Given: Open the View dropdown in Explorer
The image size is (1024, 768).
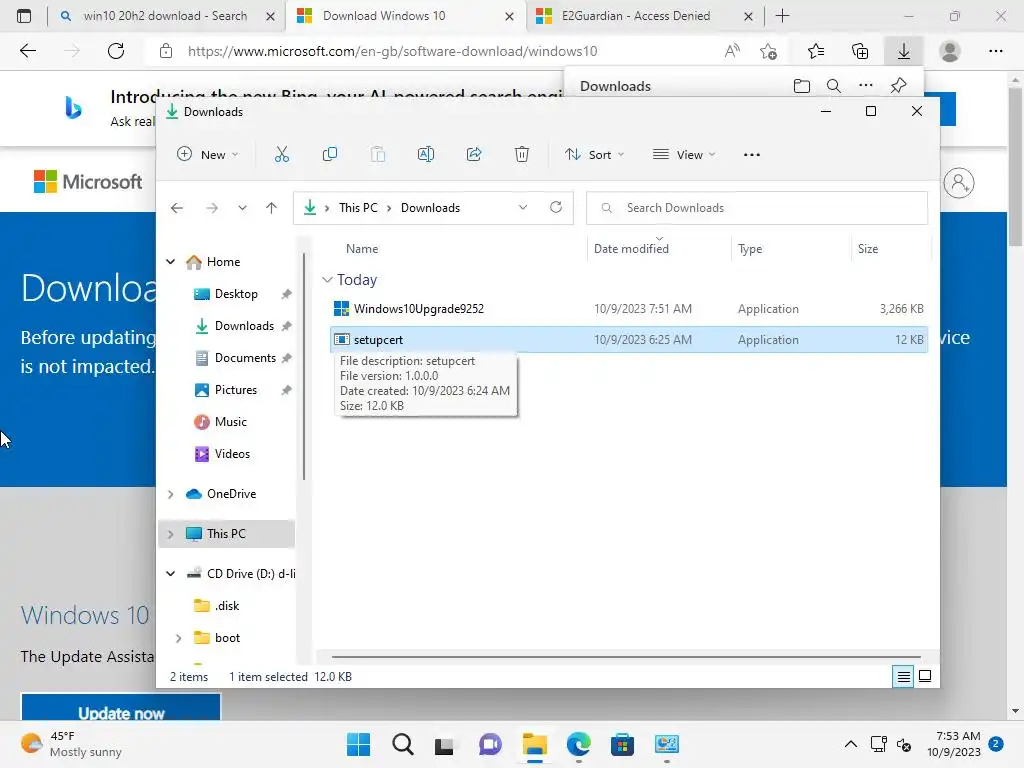Looking at the screenshot, I should [684, 155].
